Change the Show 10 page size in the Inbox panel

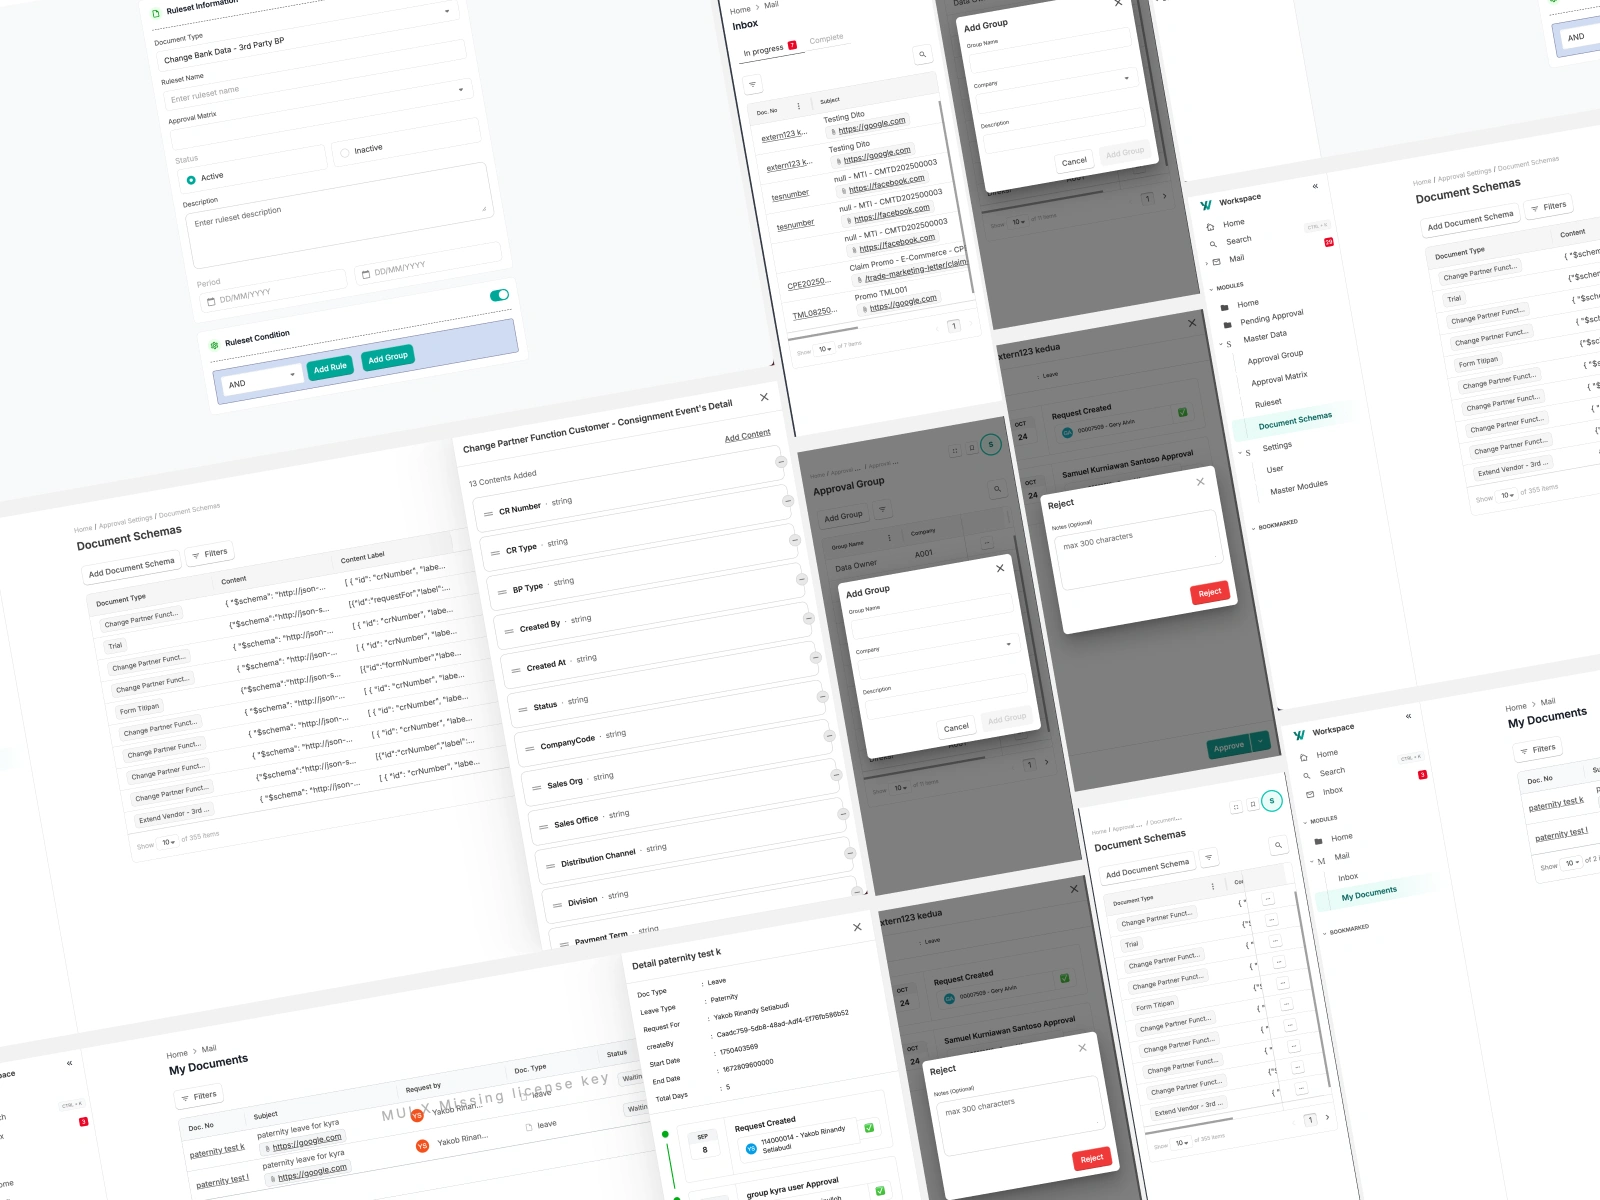click(825, 349)
